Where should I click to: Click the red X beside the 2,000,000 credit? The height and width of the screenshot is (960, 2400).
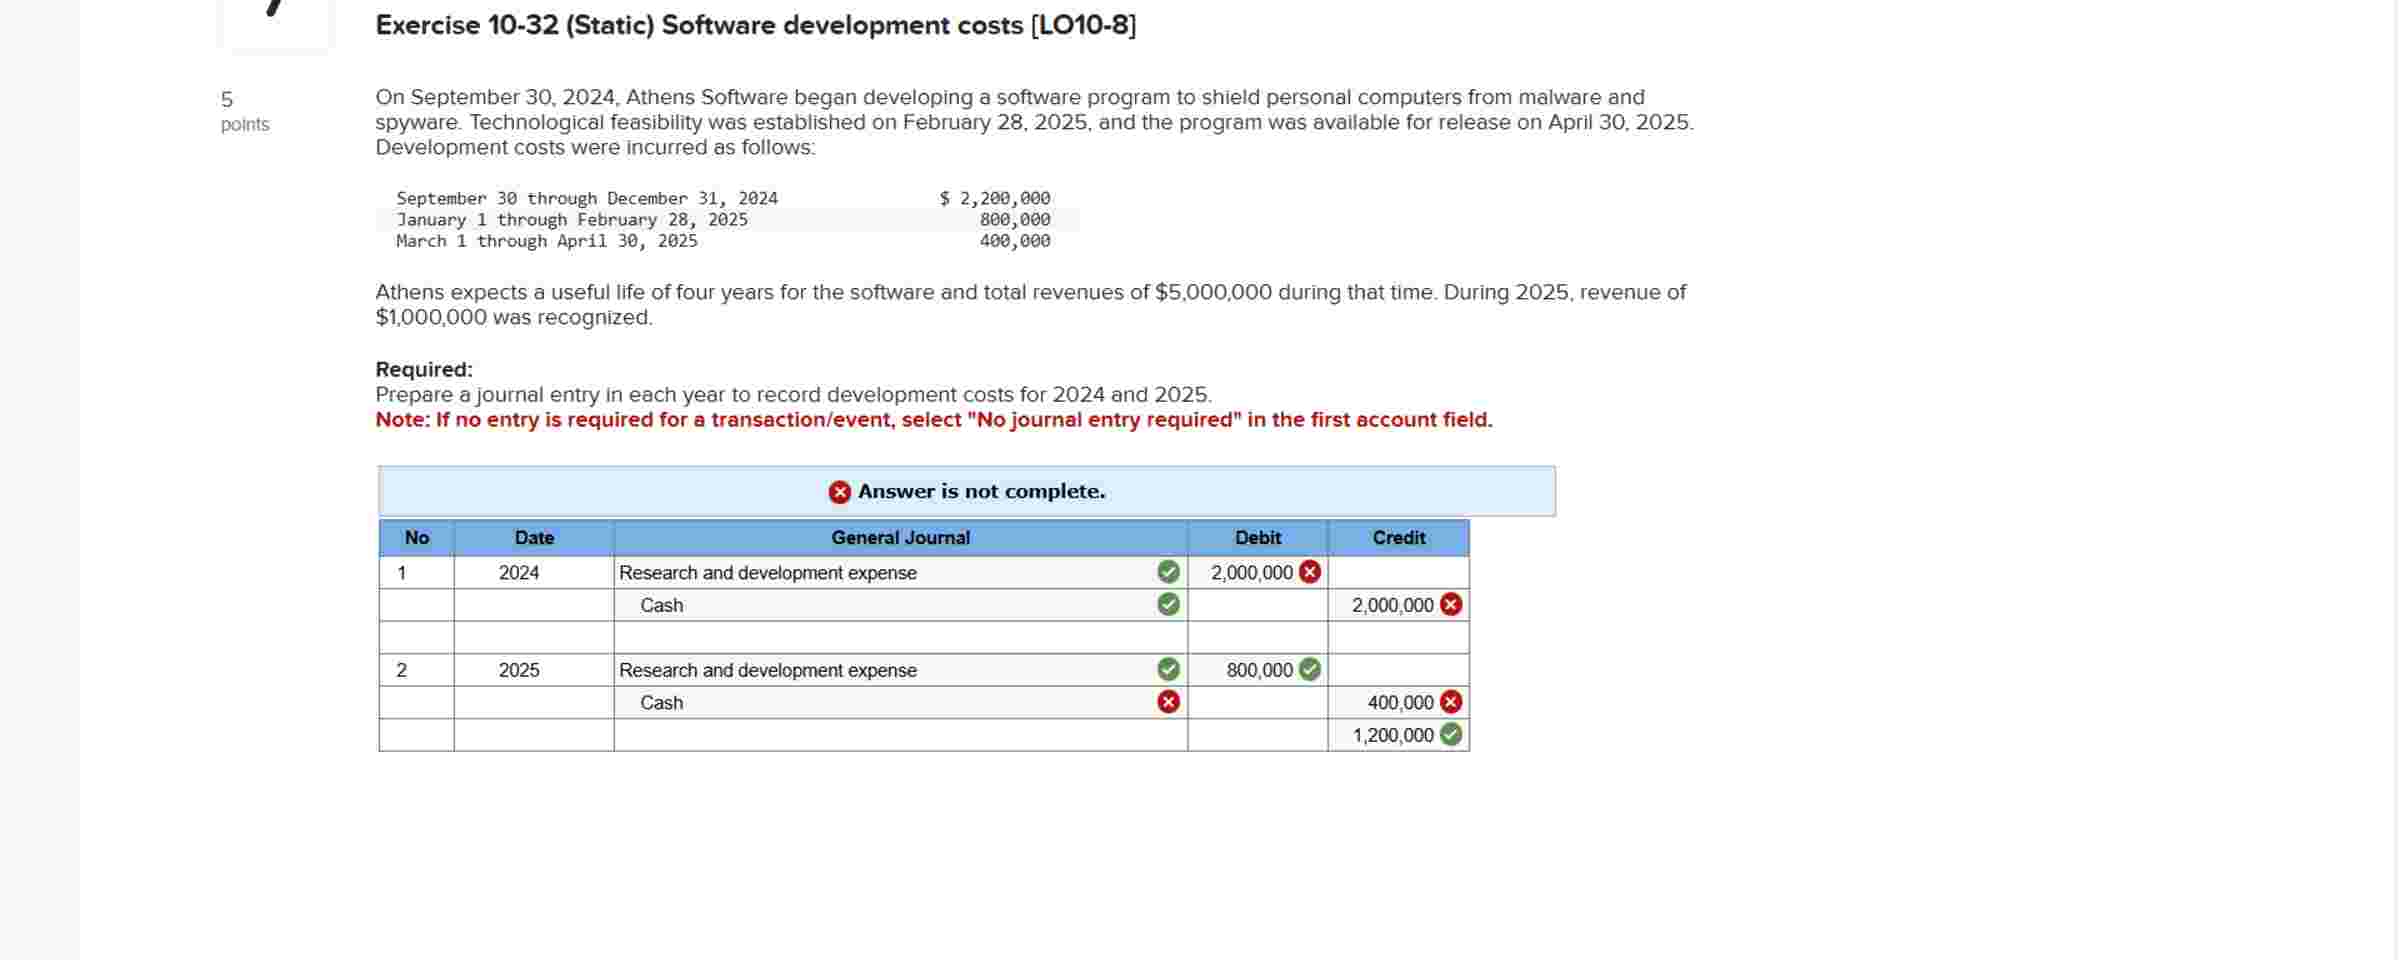coord(1449,604)
